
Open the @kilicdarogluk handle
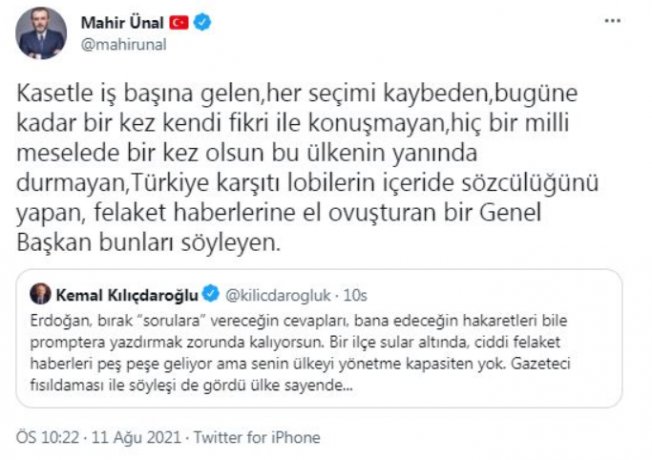pos(278,295)
